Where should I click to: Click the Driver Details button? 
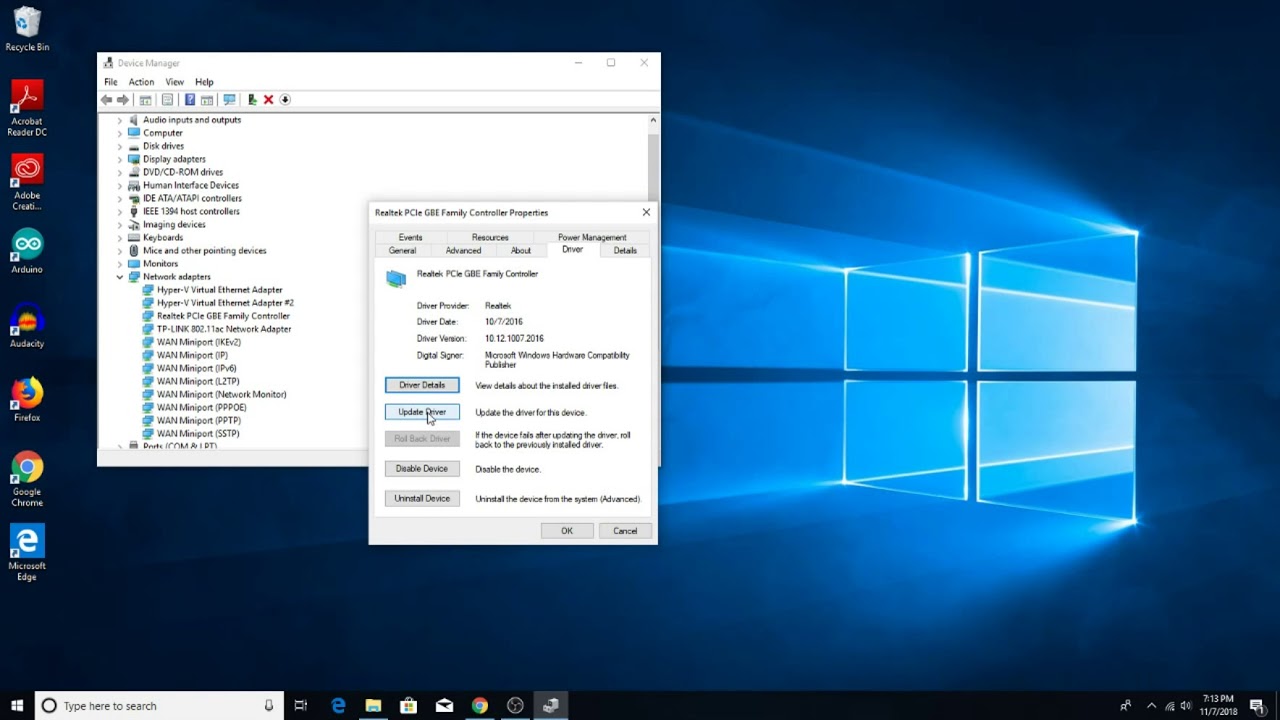tap(422, 385)
